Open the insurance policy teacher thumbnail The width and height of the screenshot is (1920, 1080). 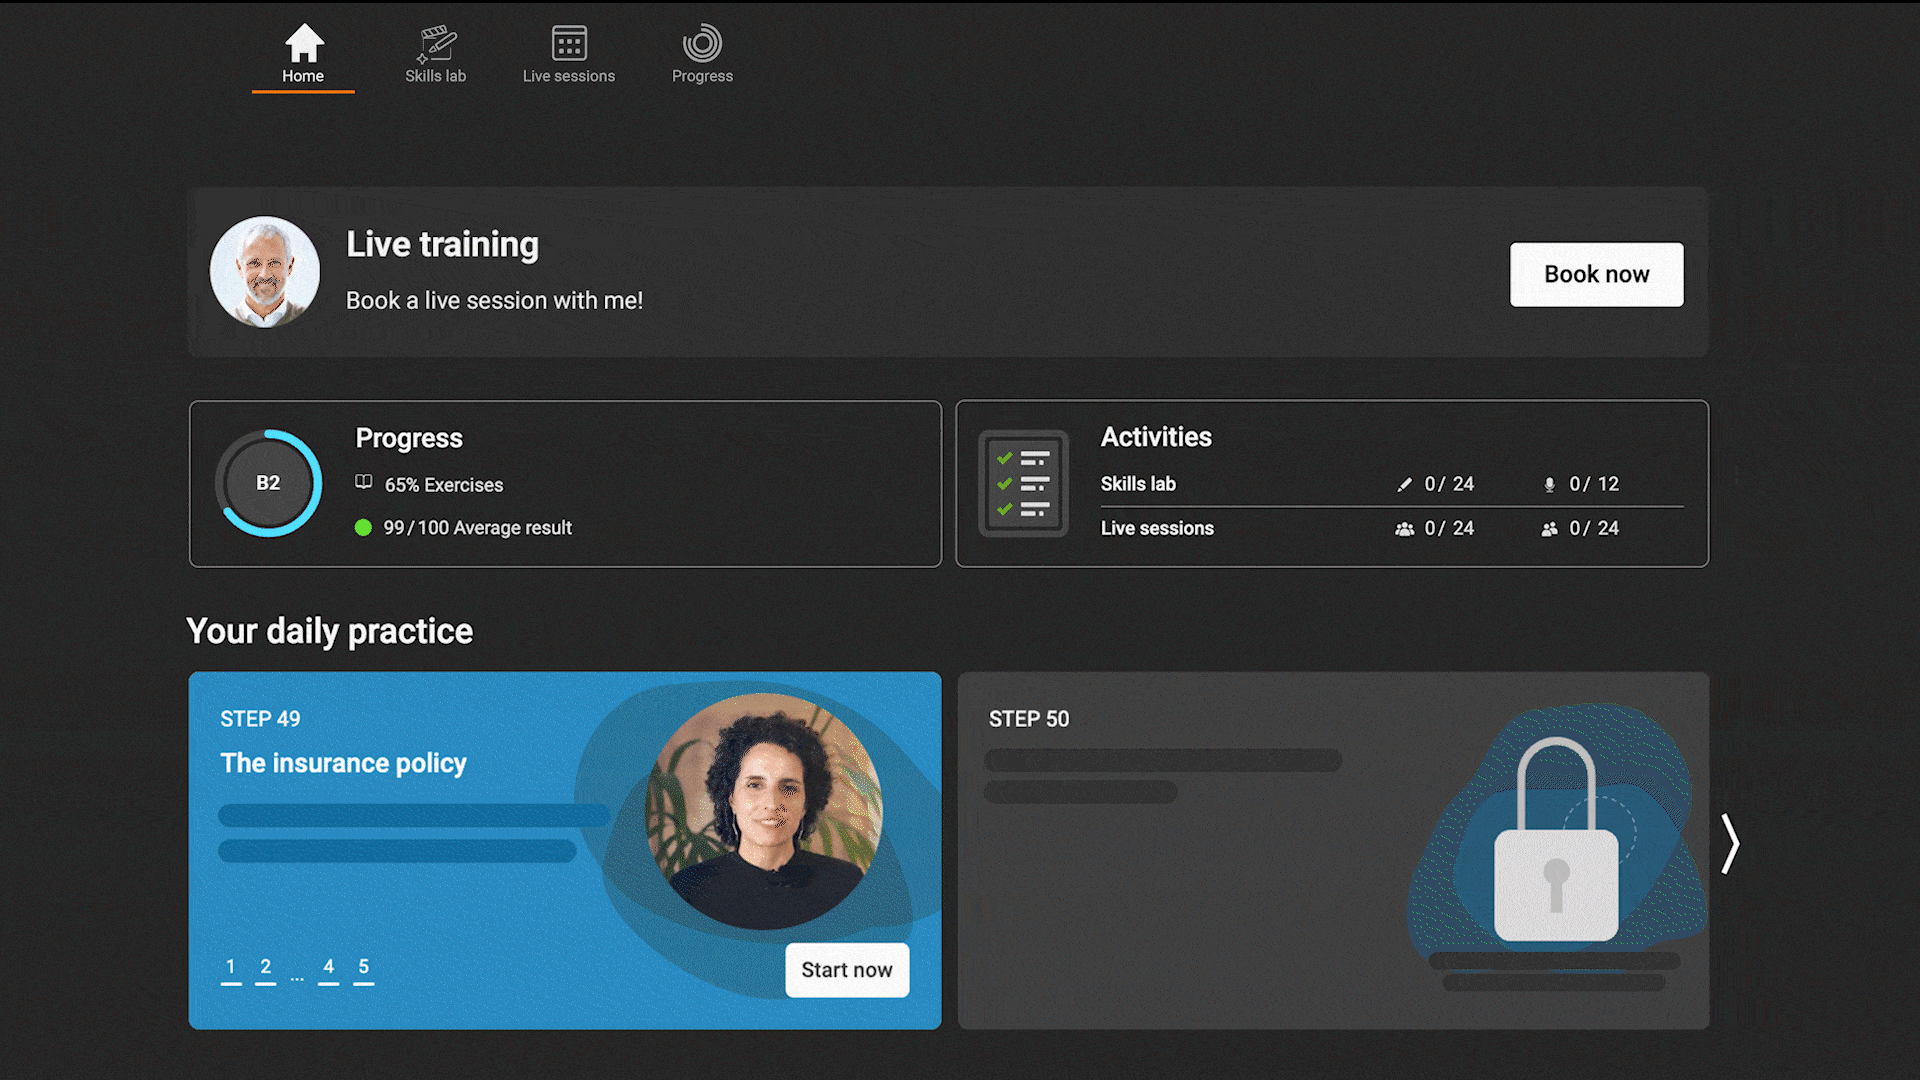pyautogui.click(x=765, y=810)
